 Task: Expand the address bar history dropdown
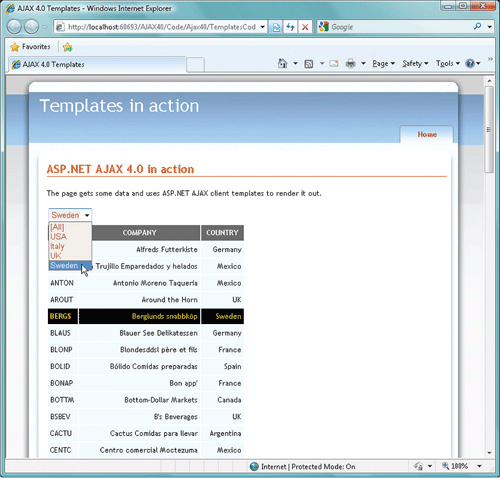coord(263,27)
